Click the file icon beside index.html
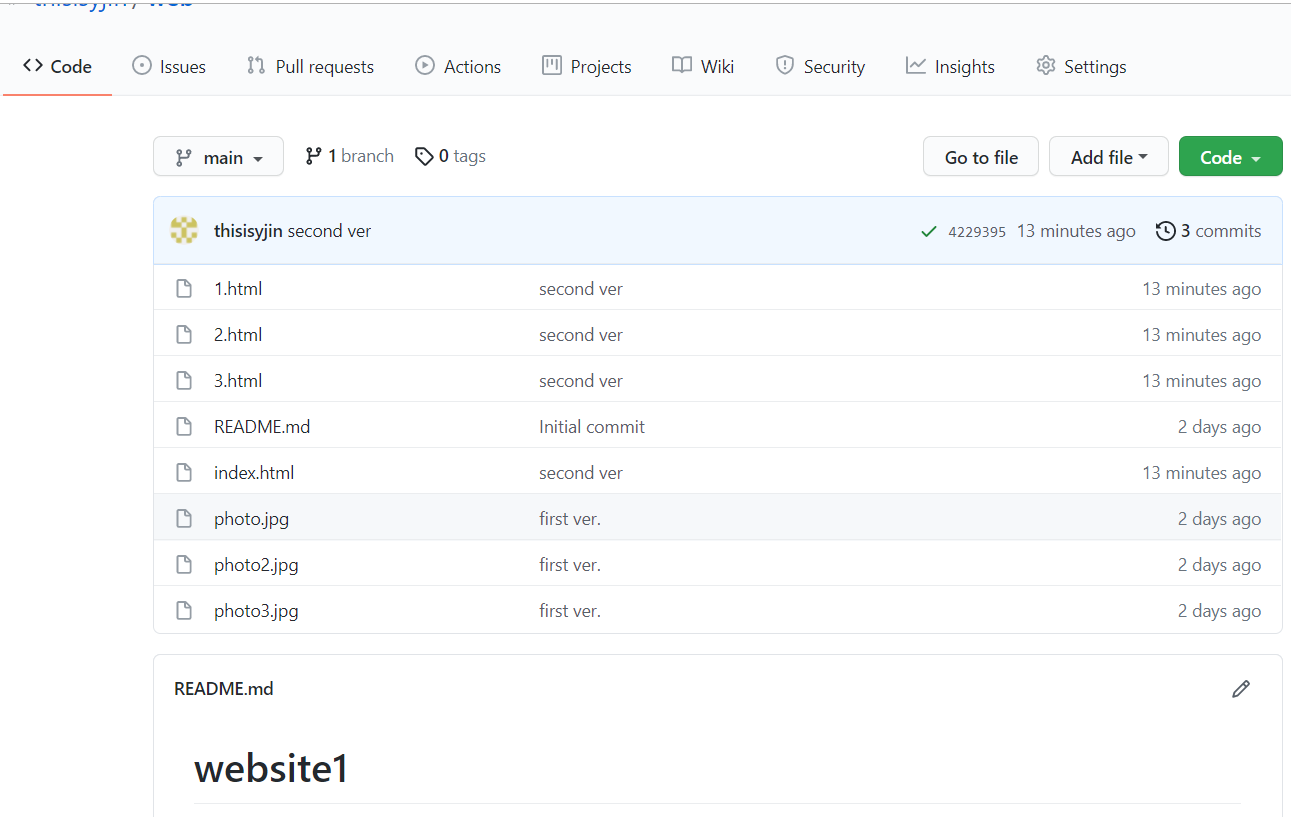 [x=184, y=473]
